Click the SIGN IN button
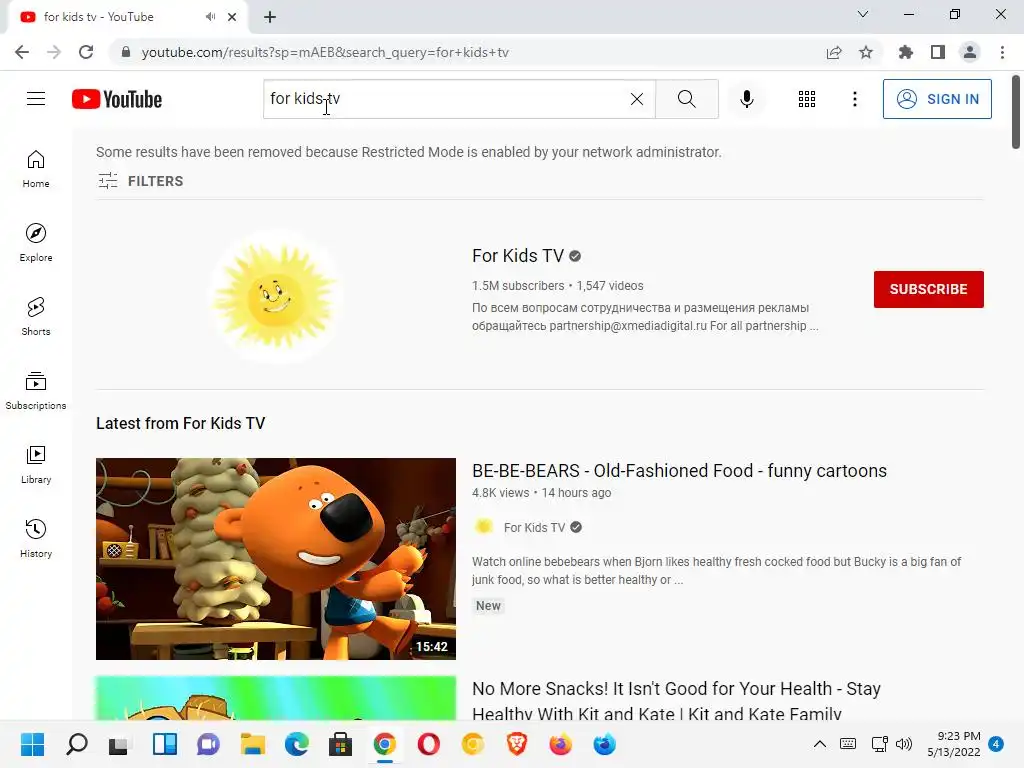1024x768 pixels. pyautogui.click(x=937, y=99)
